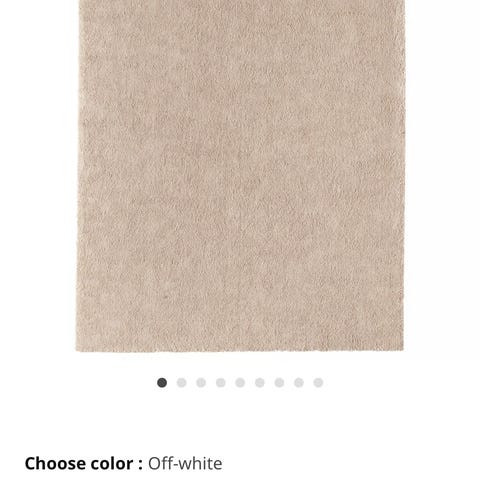Select the sixth carousel dot
The image size is (480, 480).
tap(260, 383)
